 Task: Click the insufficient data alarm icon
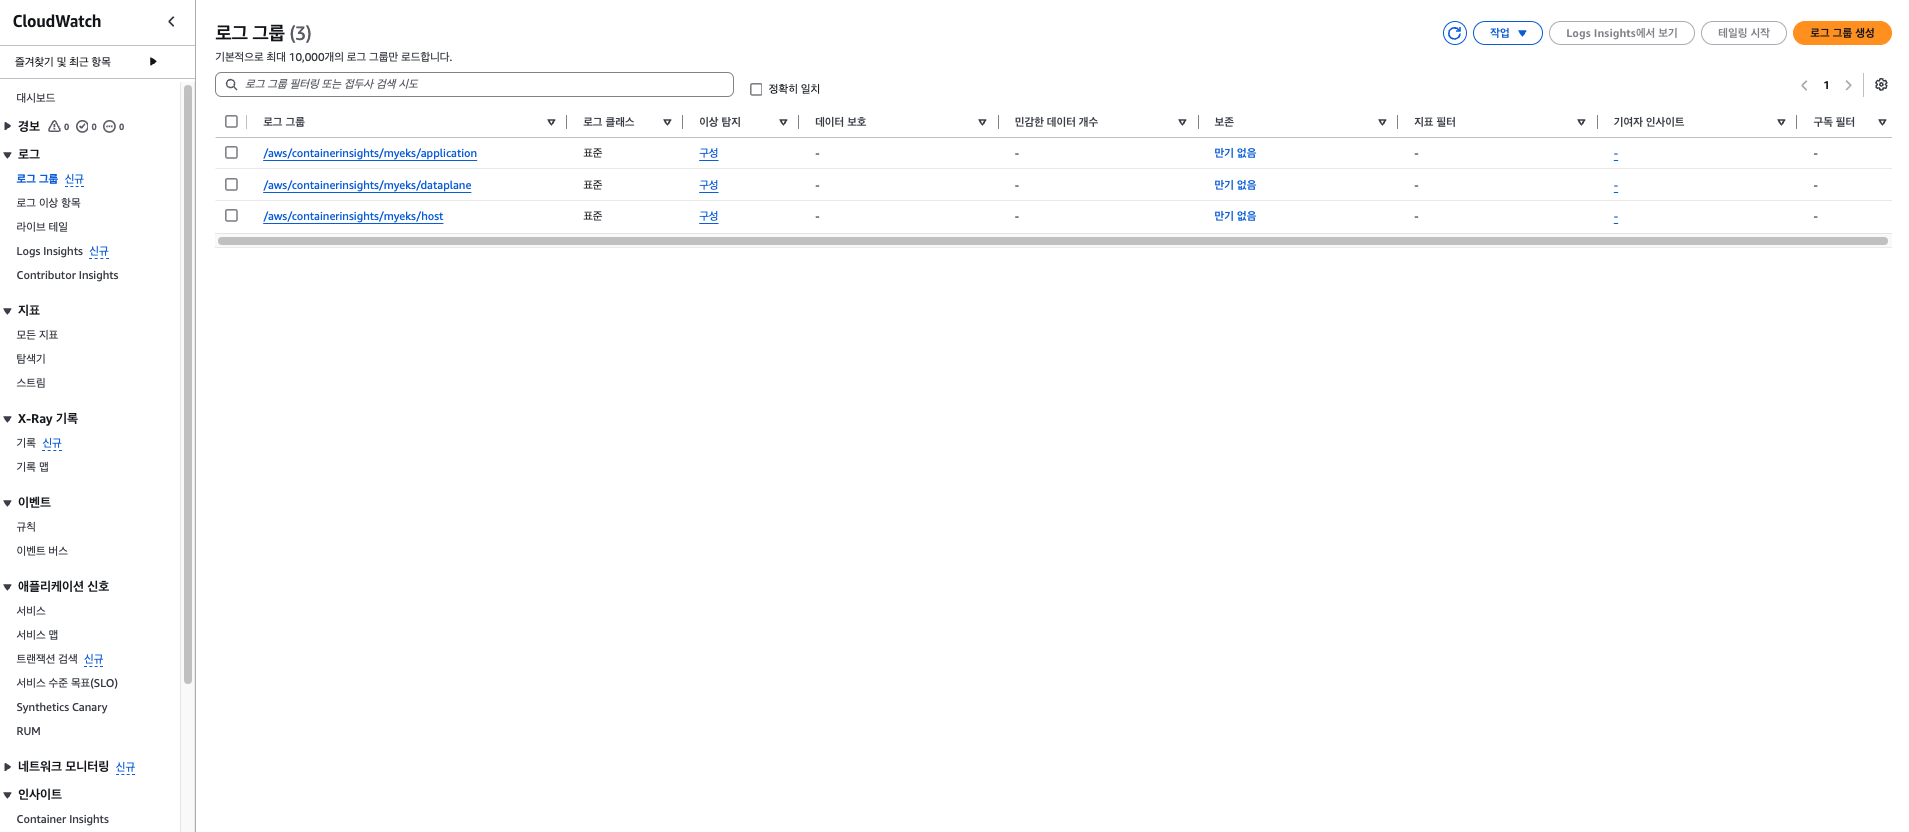click(x=110, y=126)
